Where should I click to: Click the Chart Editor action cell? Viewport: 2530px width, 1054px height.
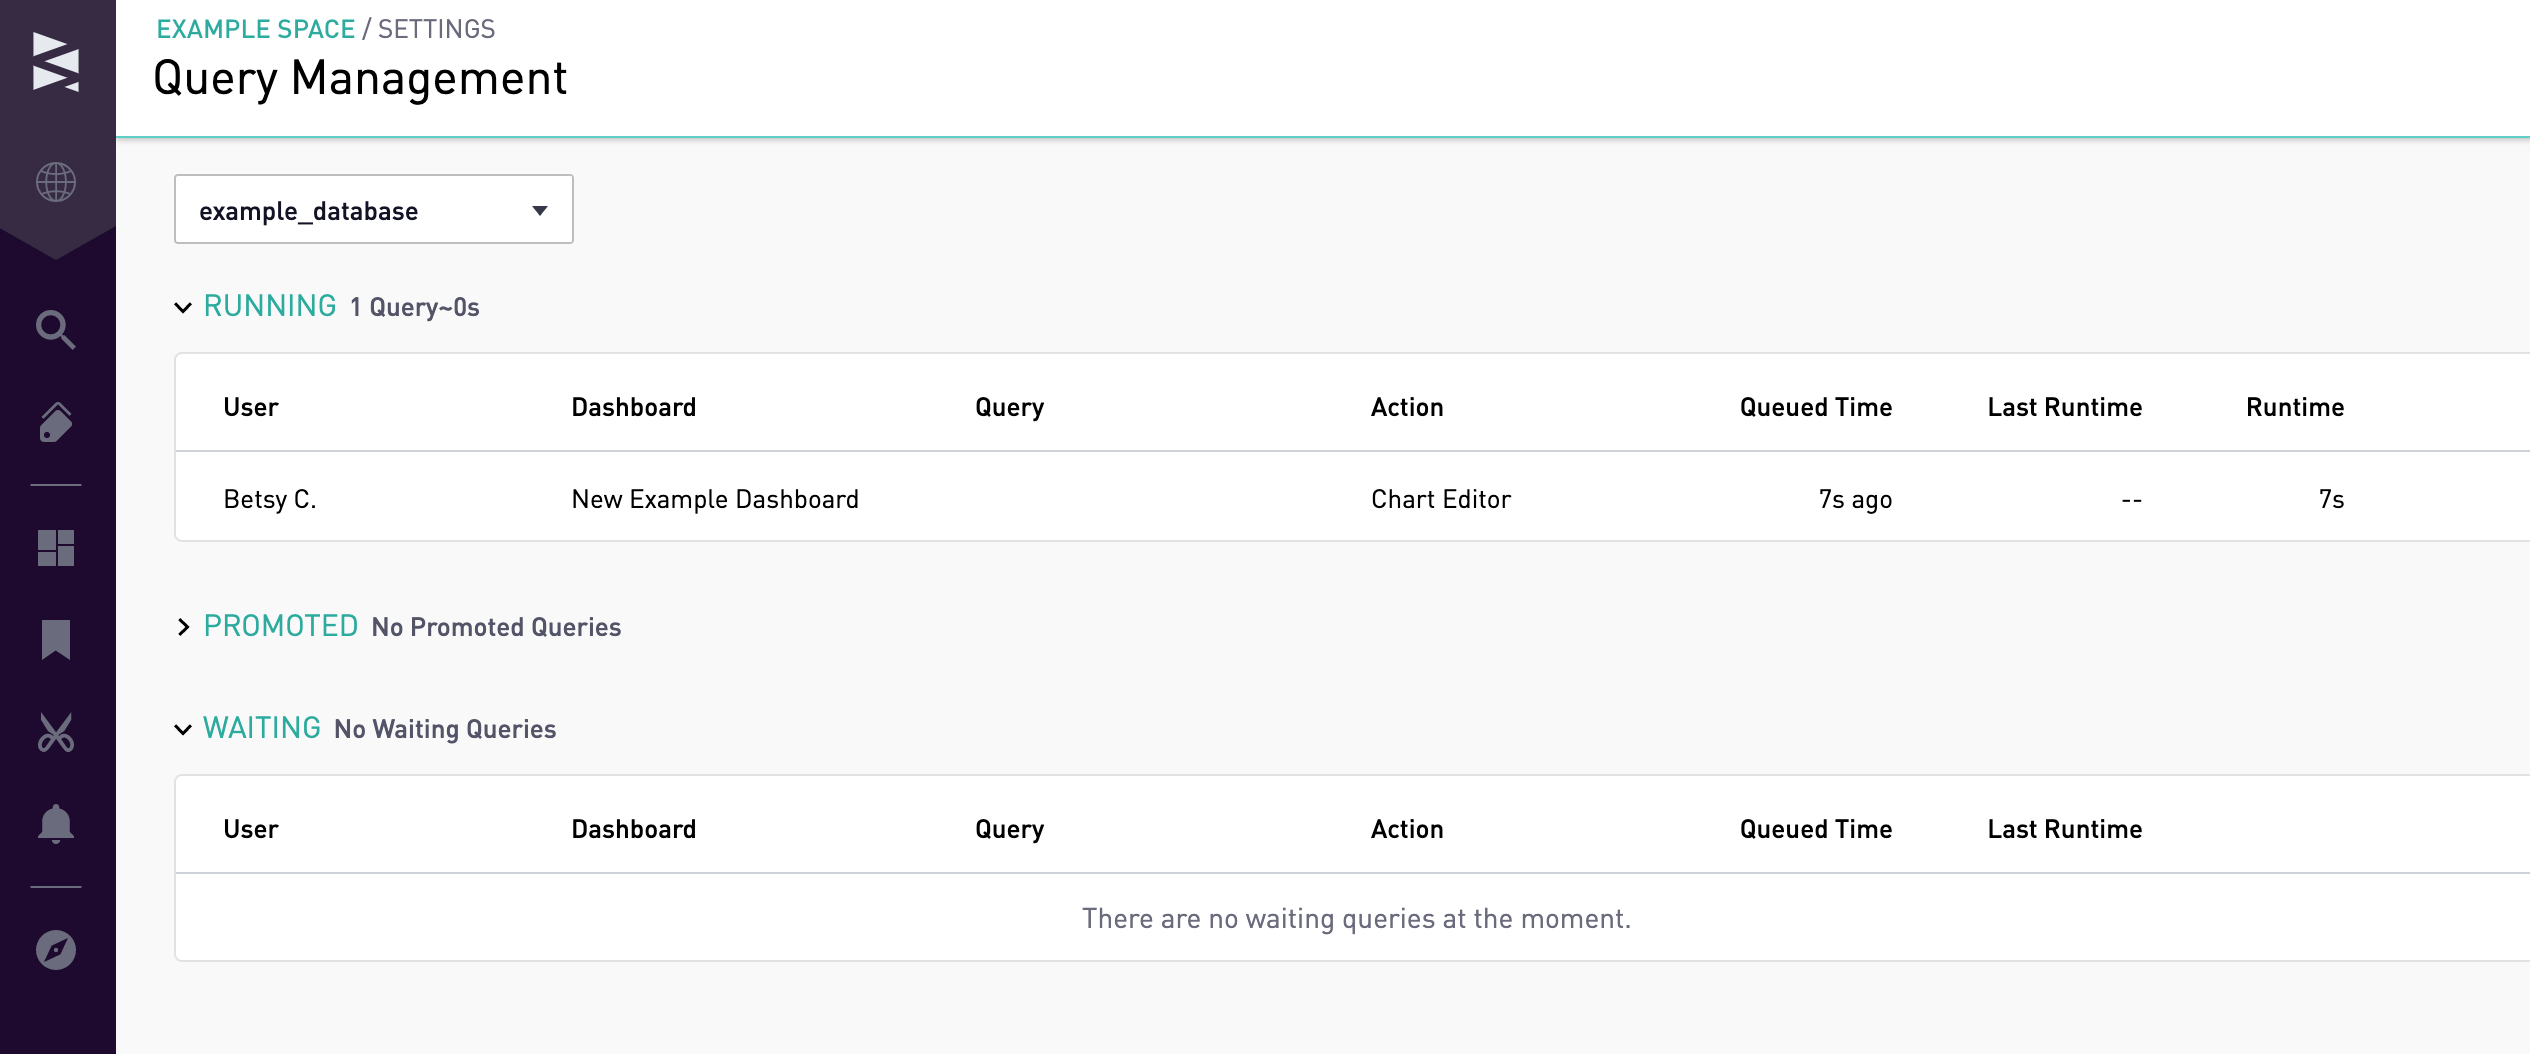1441,499
